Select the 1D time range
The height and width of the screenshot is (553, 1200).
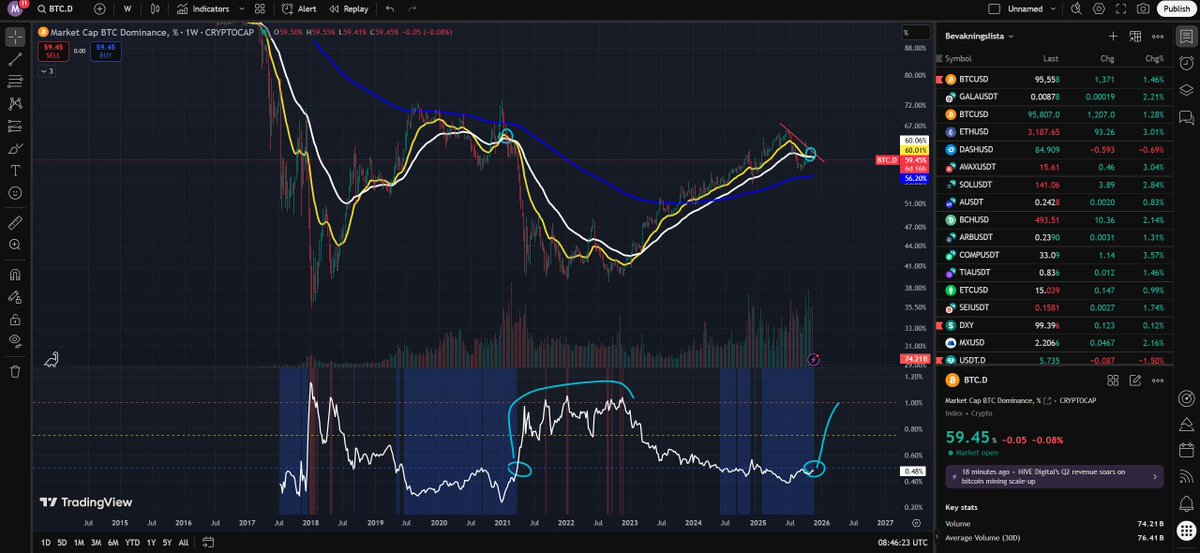(46, 543)
